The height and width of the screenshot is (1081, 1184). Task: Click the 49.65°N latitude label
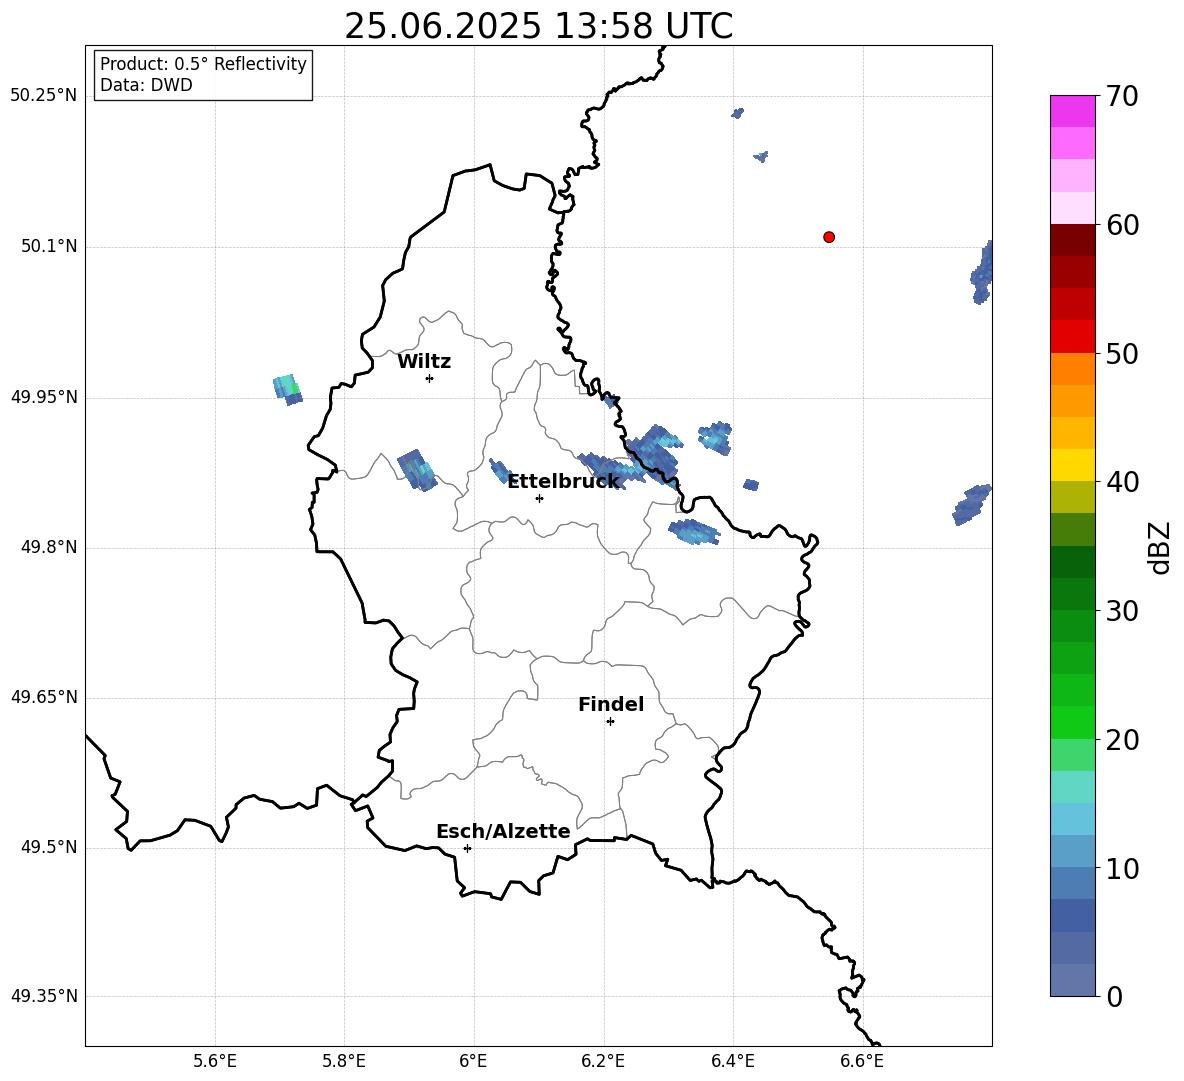[44, 697]
